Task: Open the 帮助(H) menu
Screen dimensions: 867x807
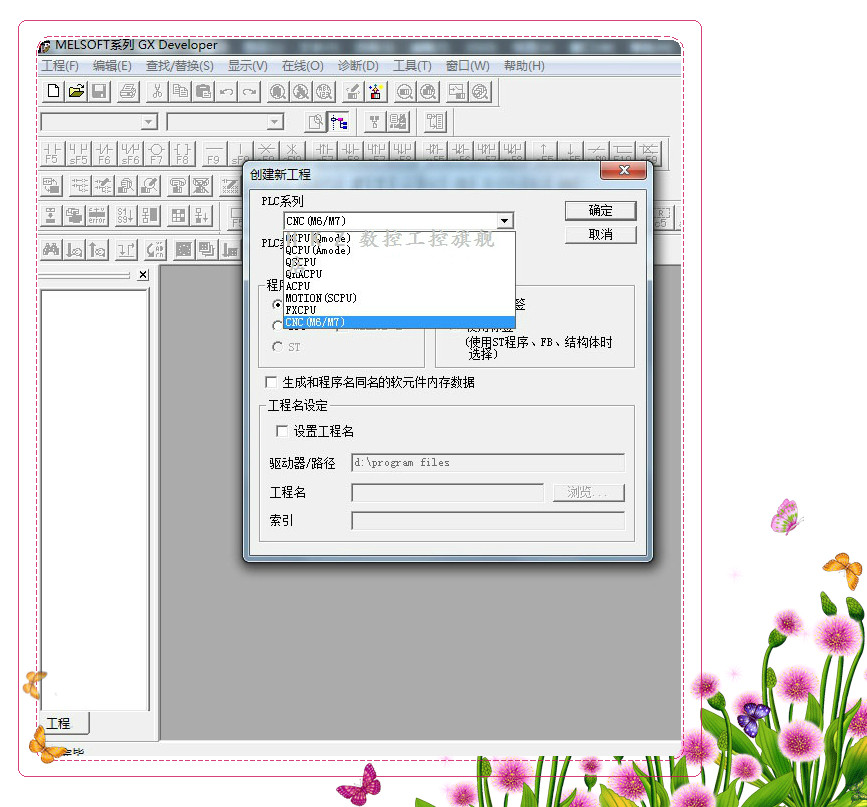Action: tap(524, 66)
